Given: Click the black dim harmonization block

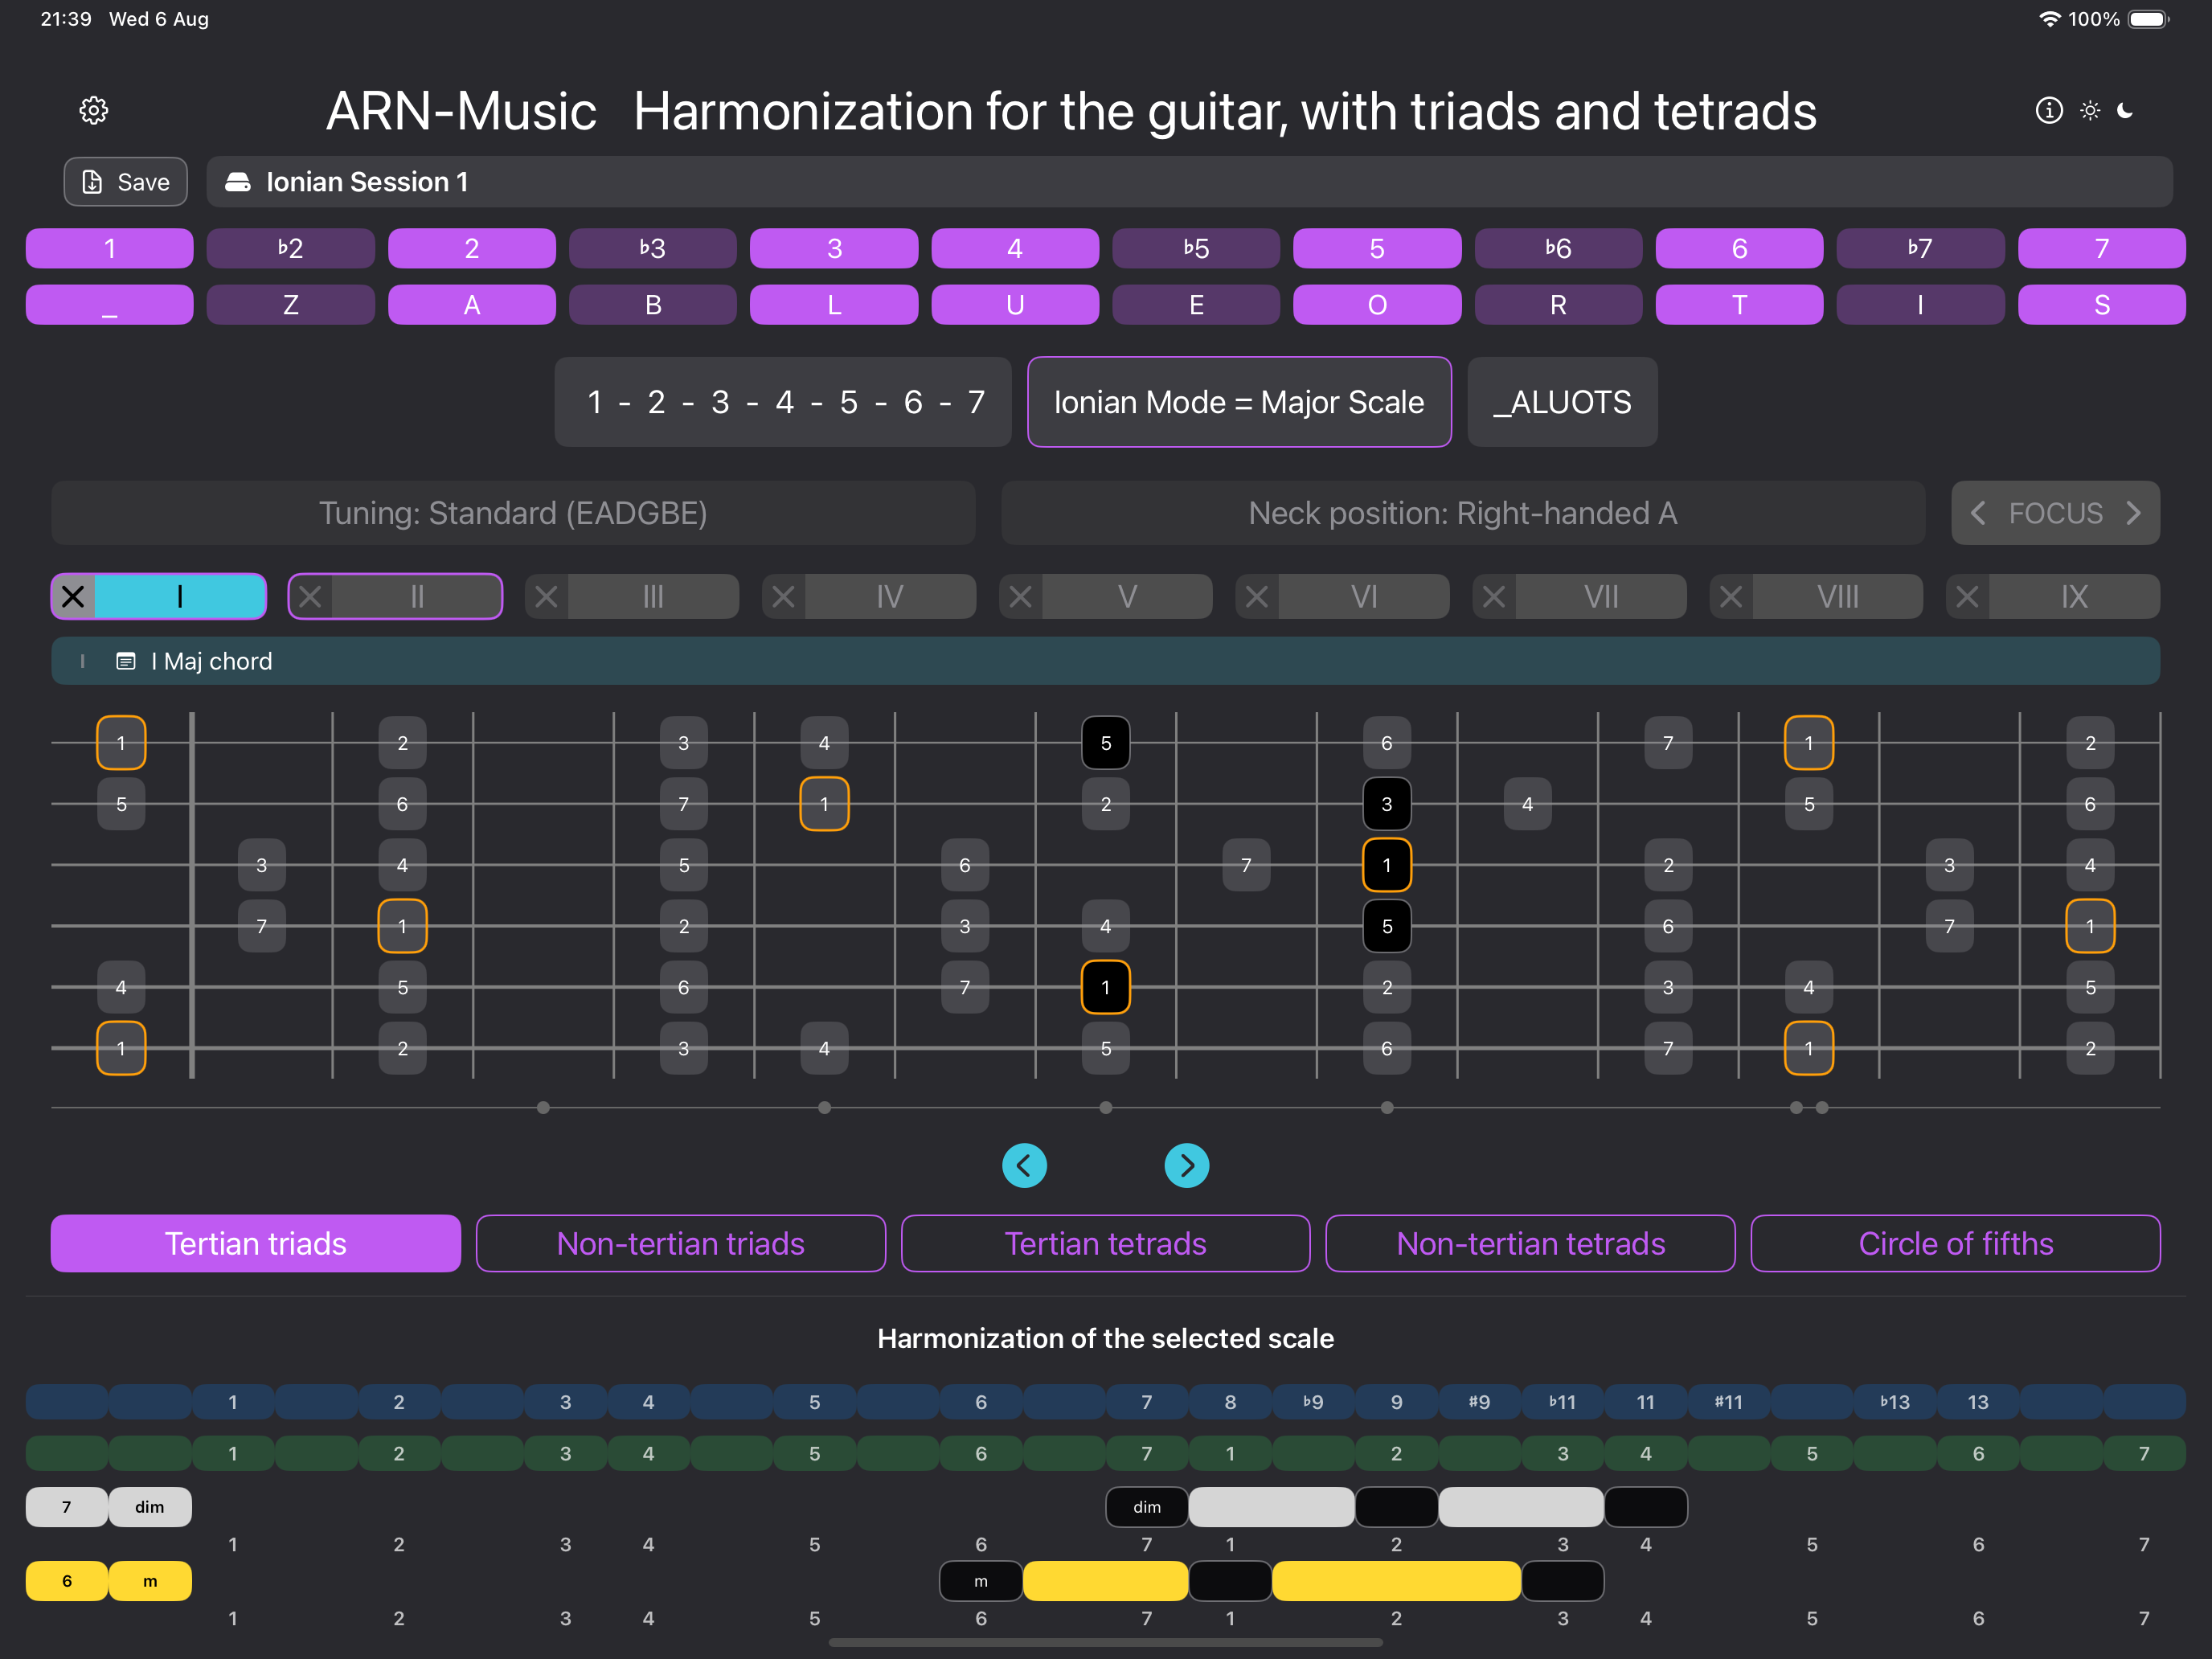Looking at the screenshot, I should pos(1147,1507).
